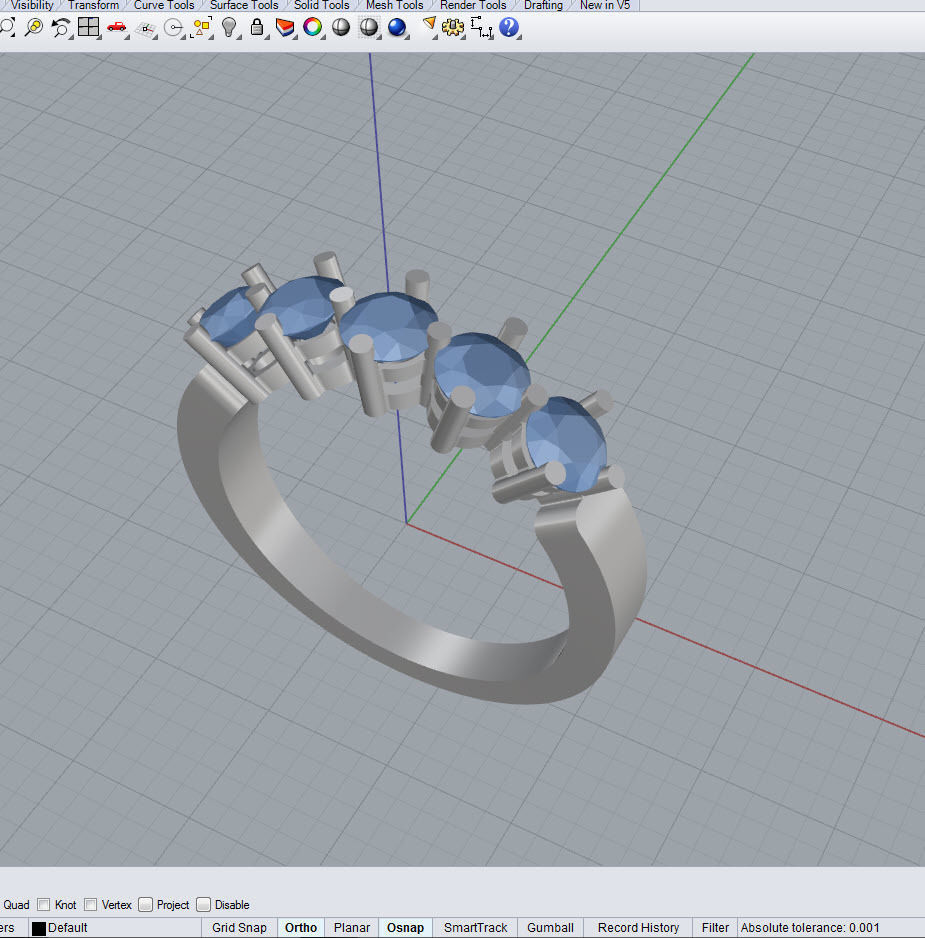
Task: Open the New in V5 tab
Action: (605, 5)
